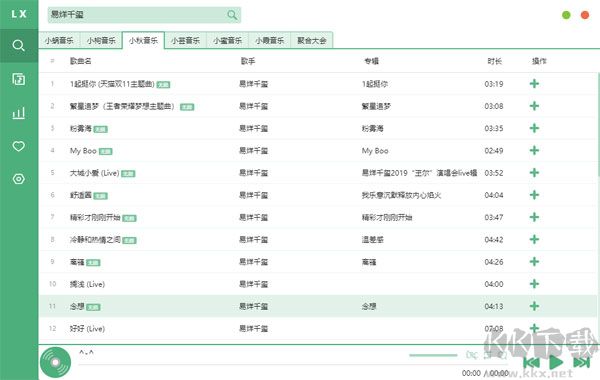Select the 好好 (Live) song title
The width and height of the screenshot is (600, 380).
87,328
